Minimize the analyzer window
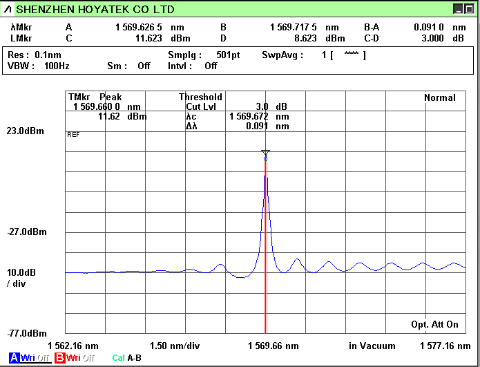Screen dimensions: 480x367 pos(458,9)
